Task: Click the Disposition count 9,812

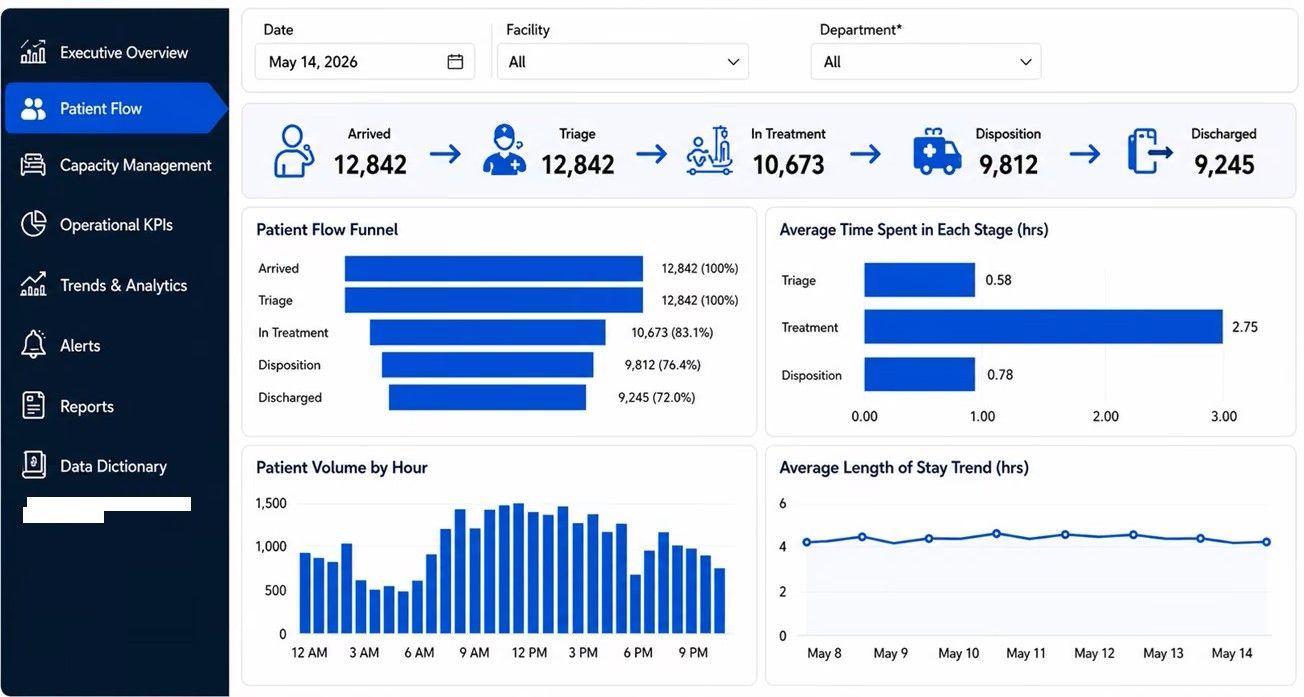Action: (1009, 165)
